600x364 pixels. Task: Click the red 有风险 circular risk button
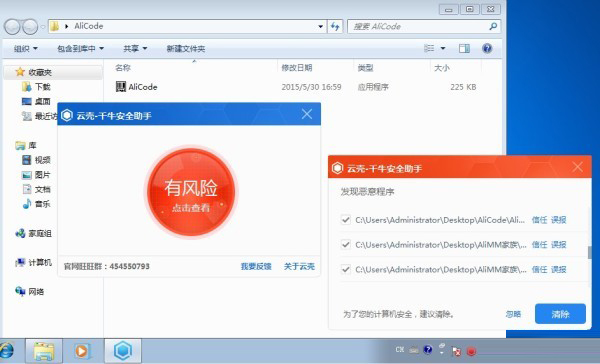click(x=191, y=192)
